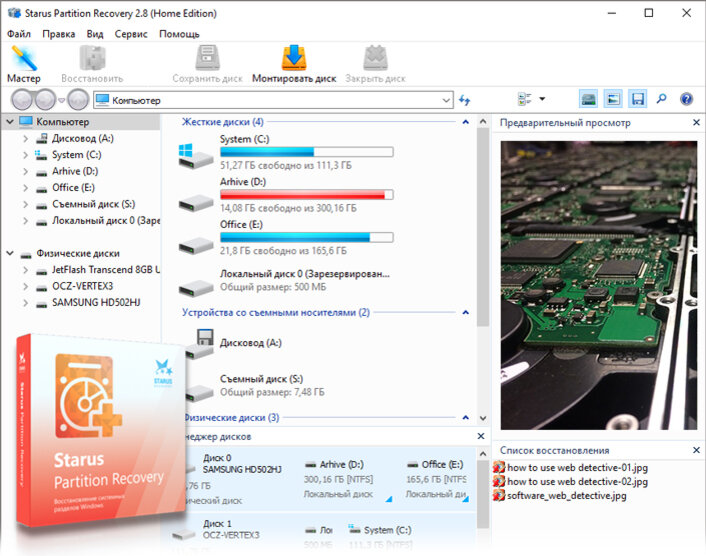Image resolution: width=706 pixels, height=556 pixels.
Task: Open the Правка menu
Action: pos(59,34)
